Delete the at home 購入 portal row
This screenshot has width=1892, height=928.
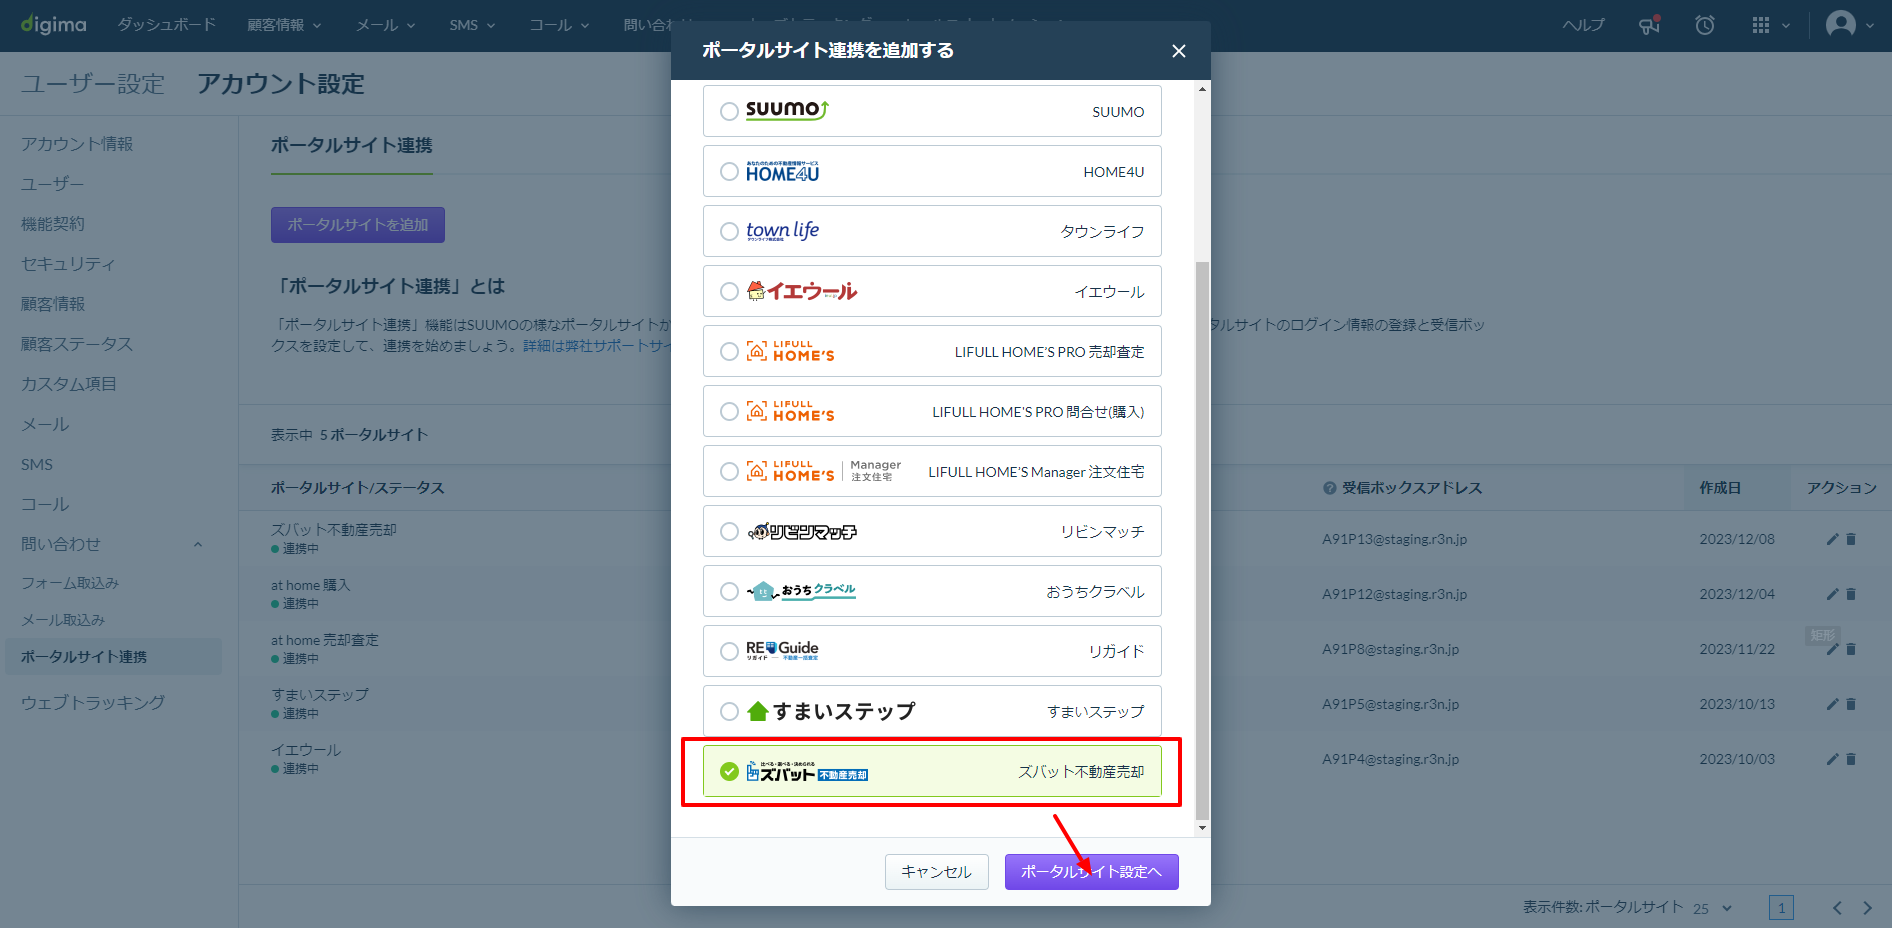click(1851, 594)
